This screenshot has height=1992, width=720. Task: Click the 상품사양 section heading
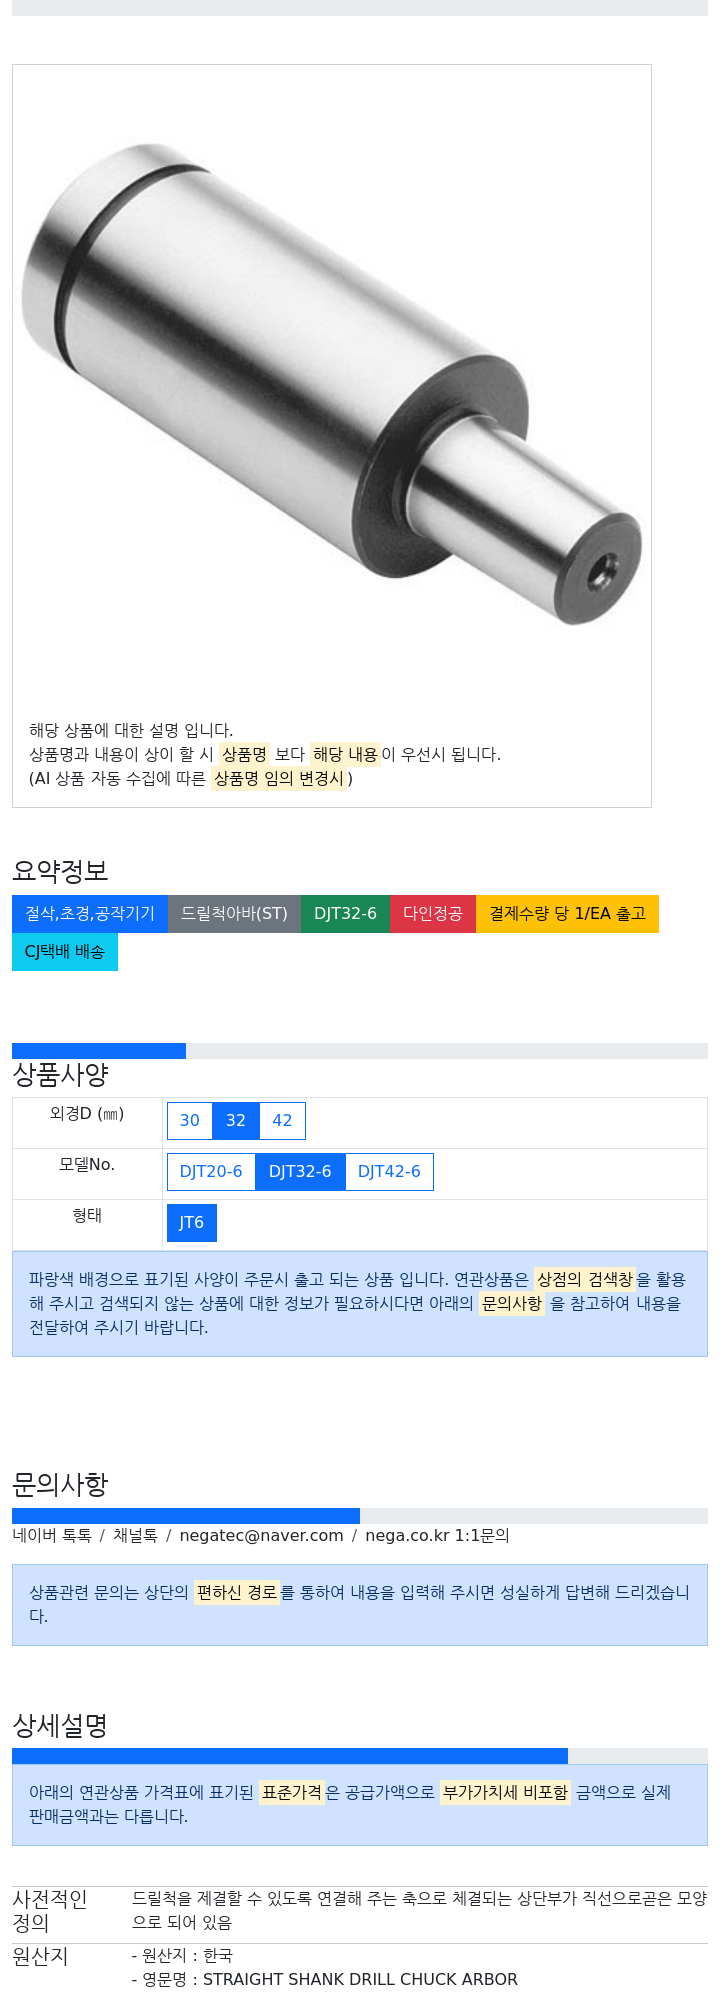[x=60, y=1075]
